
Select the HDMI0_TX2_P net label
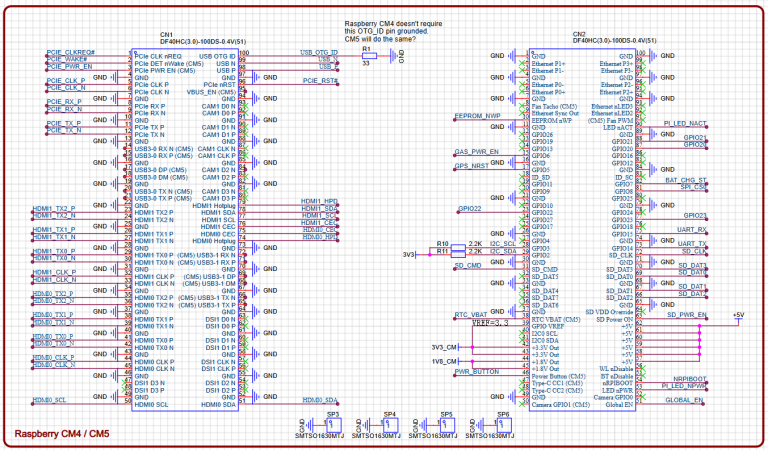[x=53, y=294]
